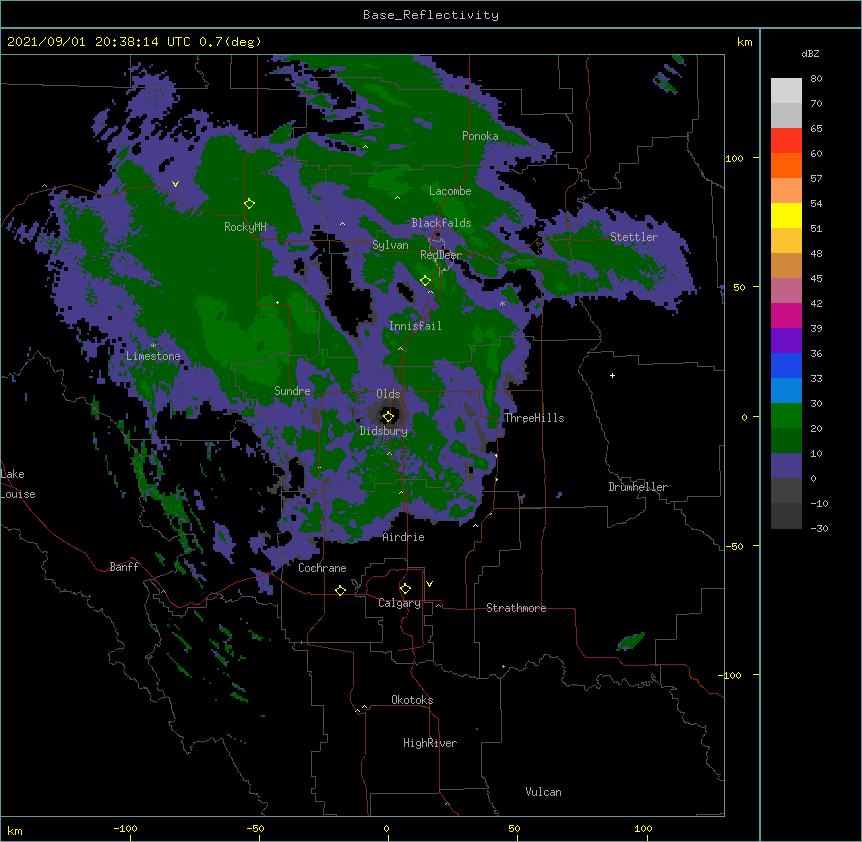Click the Lacombe city label
The image size is (862, 842).
450,191
